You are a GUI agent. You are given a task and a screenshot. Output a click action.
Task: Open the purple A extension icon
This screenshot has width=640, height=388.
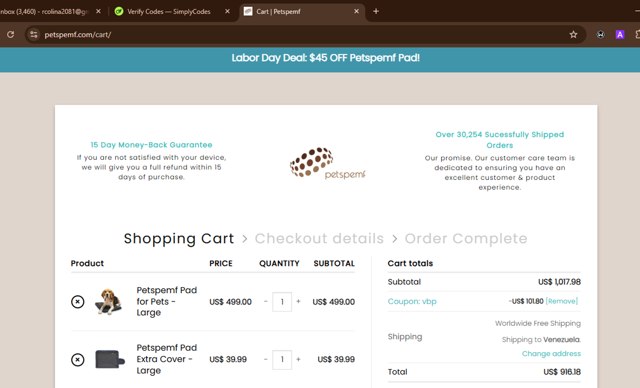pos(620,35)
